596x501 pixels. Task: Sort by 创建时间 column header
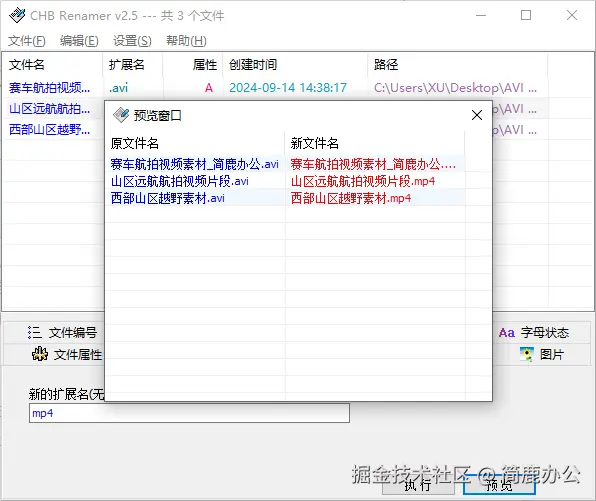click(x=295, y=65)
